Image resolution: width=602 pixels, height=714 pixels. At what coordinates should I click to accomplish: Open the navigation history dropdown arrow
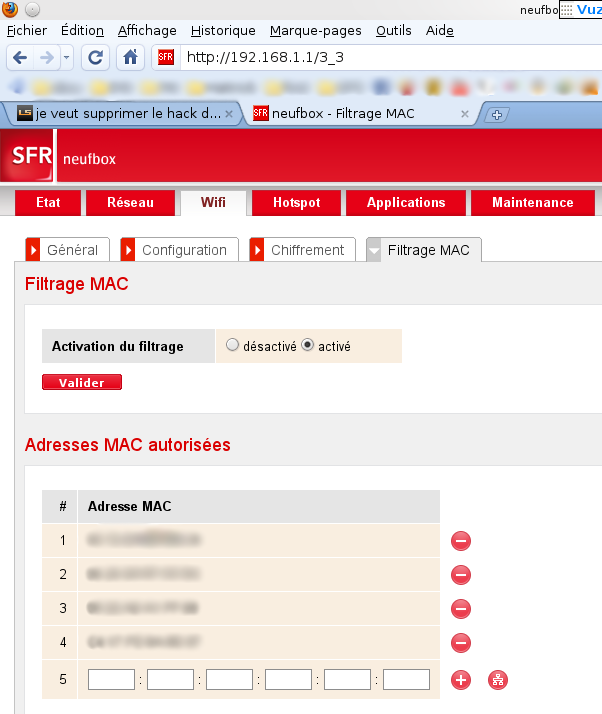pyautogui.click(x=66, y=58)
